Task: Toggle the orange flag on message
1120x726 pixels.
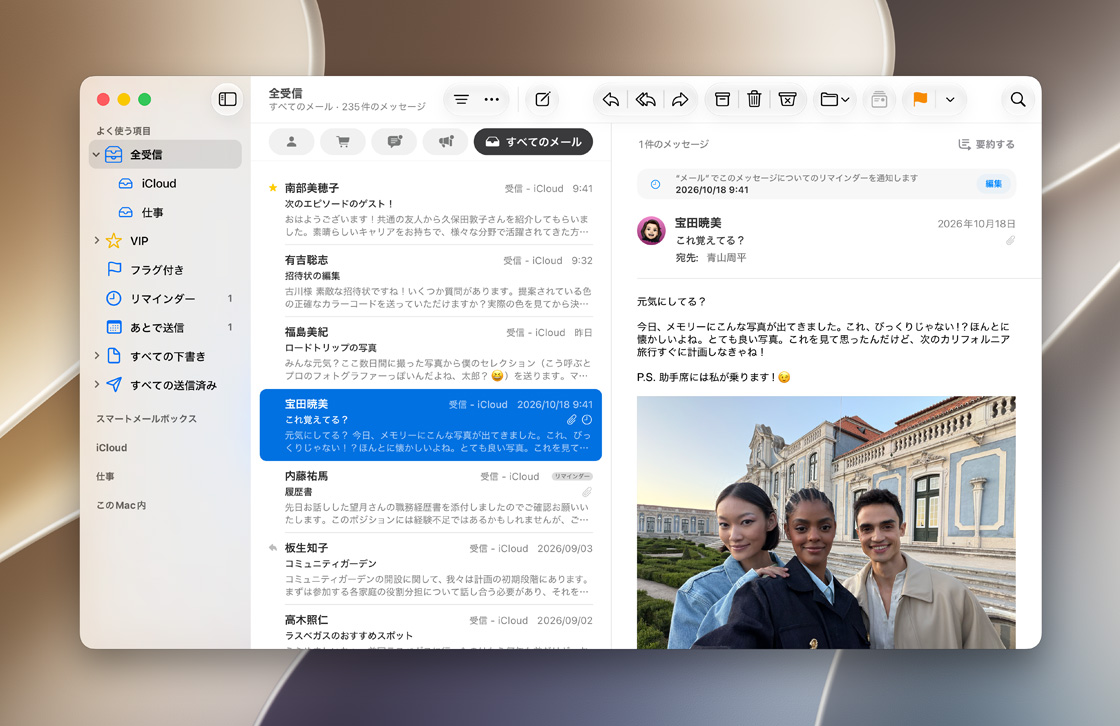Action: (x=920, y=99)
